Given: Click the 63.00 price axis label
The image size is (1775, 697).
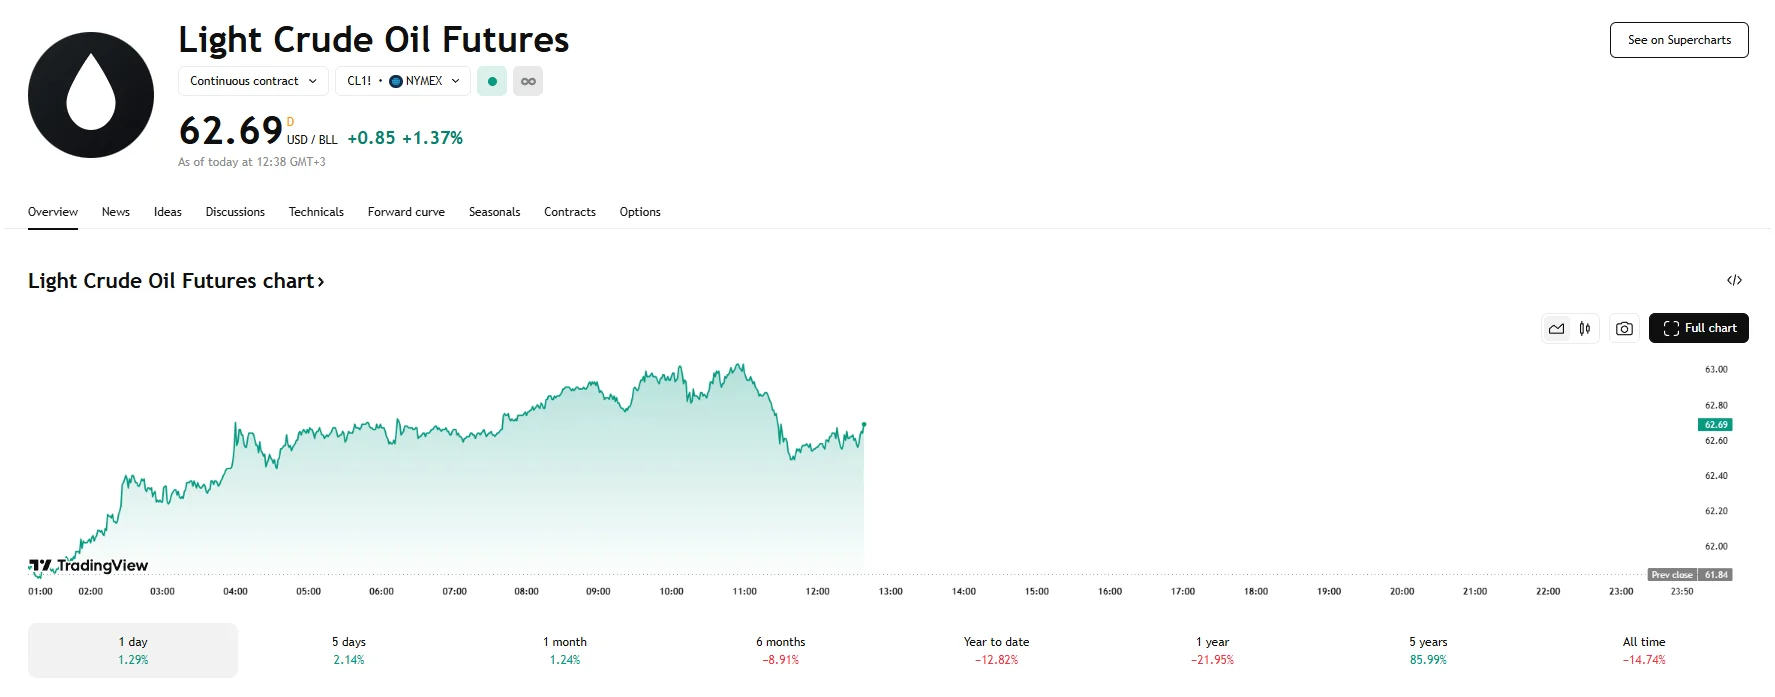Looking at the screenshot, I should click(1716, 370).
